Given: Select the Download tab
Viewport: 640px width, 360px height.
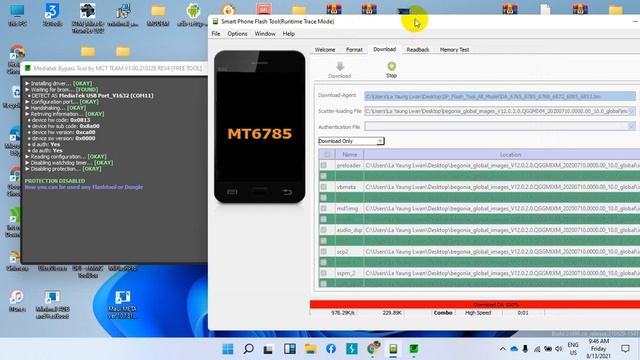Looking at the screenshot, I should [x=384, y=49].
